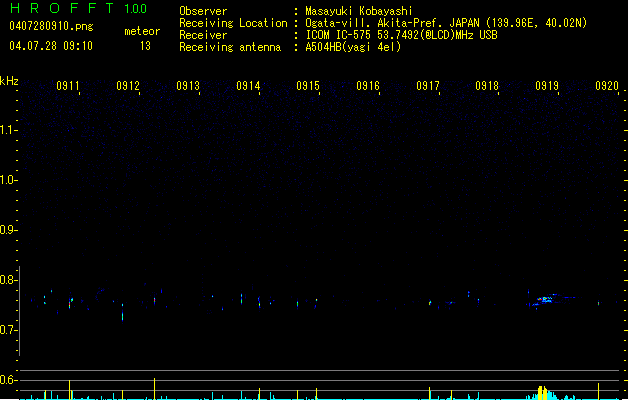Select the filename 0407280910.png

pos(51,26)
